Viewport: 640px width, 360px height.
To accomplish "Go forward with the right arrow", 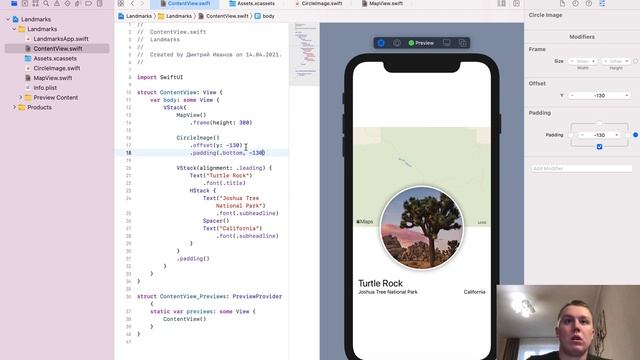I will click(x=142, y=3).
